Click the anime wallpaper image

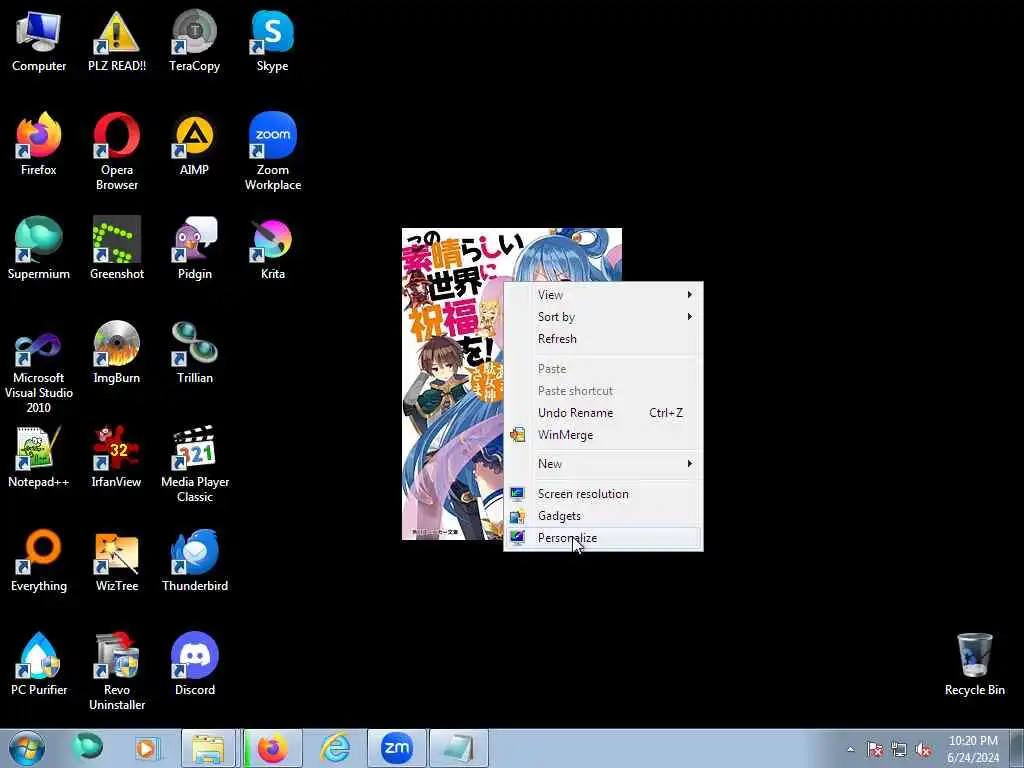453,384
